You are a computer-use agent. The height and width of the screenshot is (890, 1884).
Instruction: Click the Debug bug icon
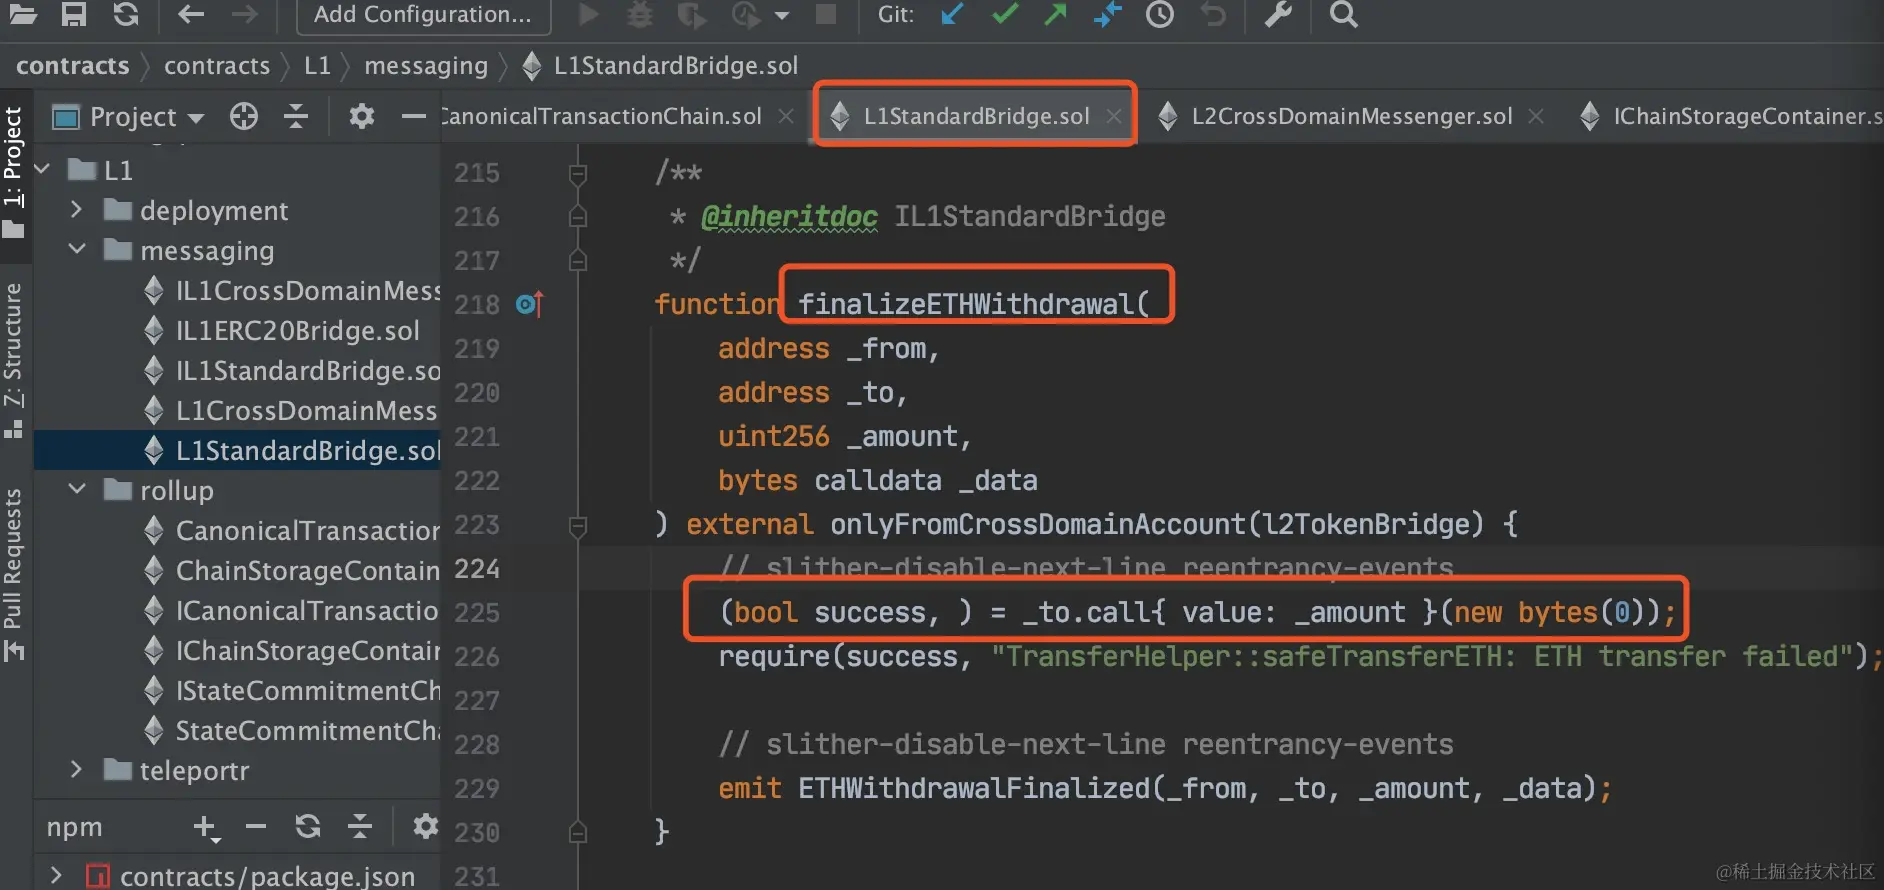pyautogui.click(x=640, y=14)
